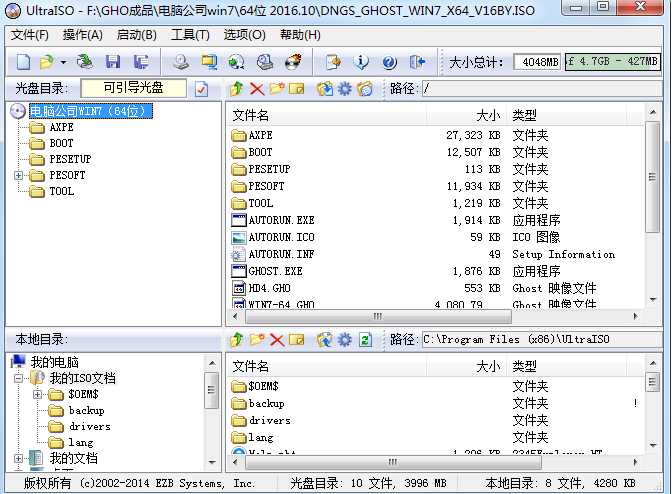Click the local 路径 path input field
This screenshot has height=494, width=672.
tap(538, 340)
